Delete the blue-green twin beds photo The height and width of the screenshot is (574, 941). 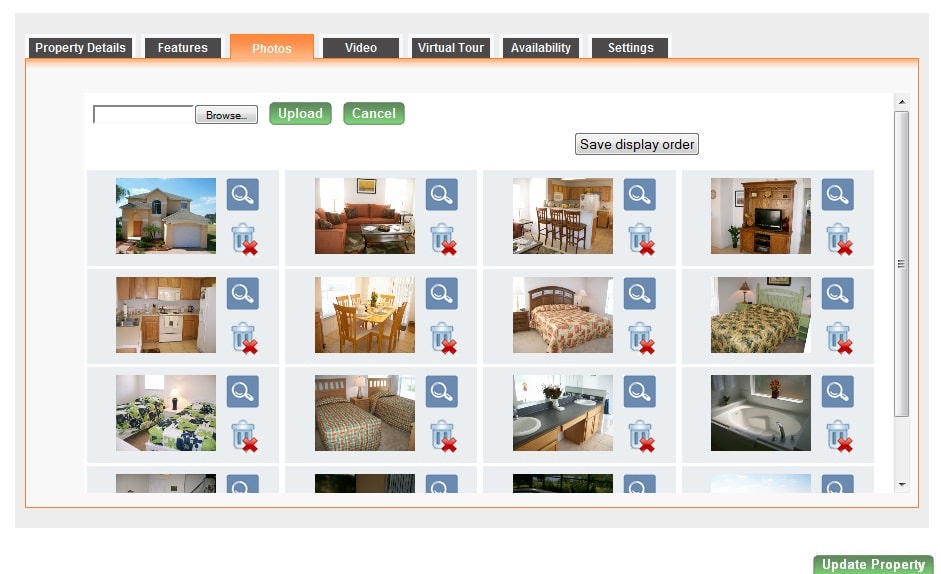(x=244, y=436)
